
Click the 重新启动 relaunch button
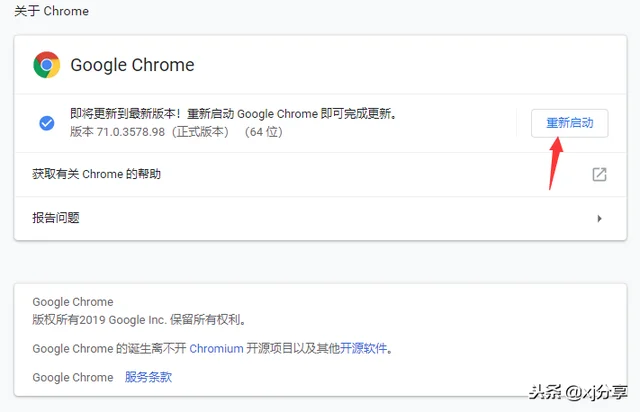[x=569, y=123]
